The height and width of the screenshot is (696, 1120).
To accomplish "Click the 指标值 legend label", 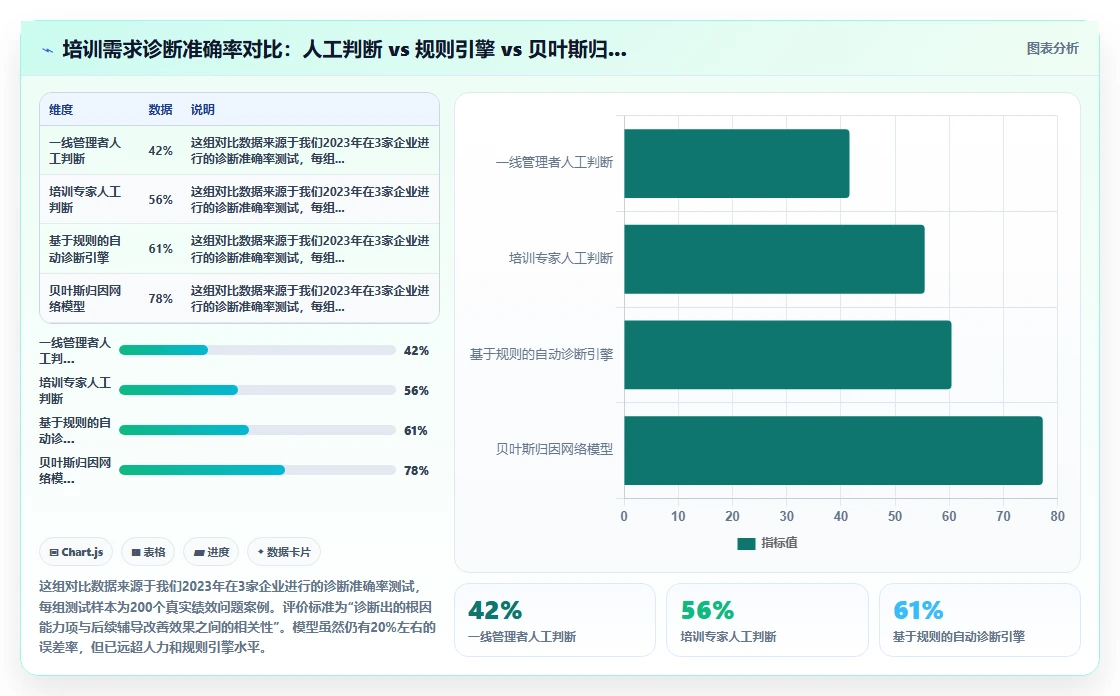I will 779,543.
